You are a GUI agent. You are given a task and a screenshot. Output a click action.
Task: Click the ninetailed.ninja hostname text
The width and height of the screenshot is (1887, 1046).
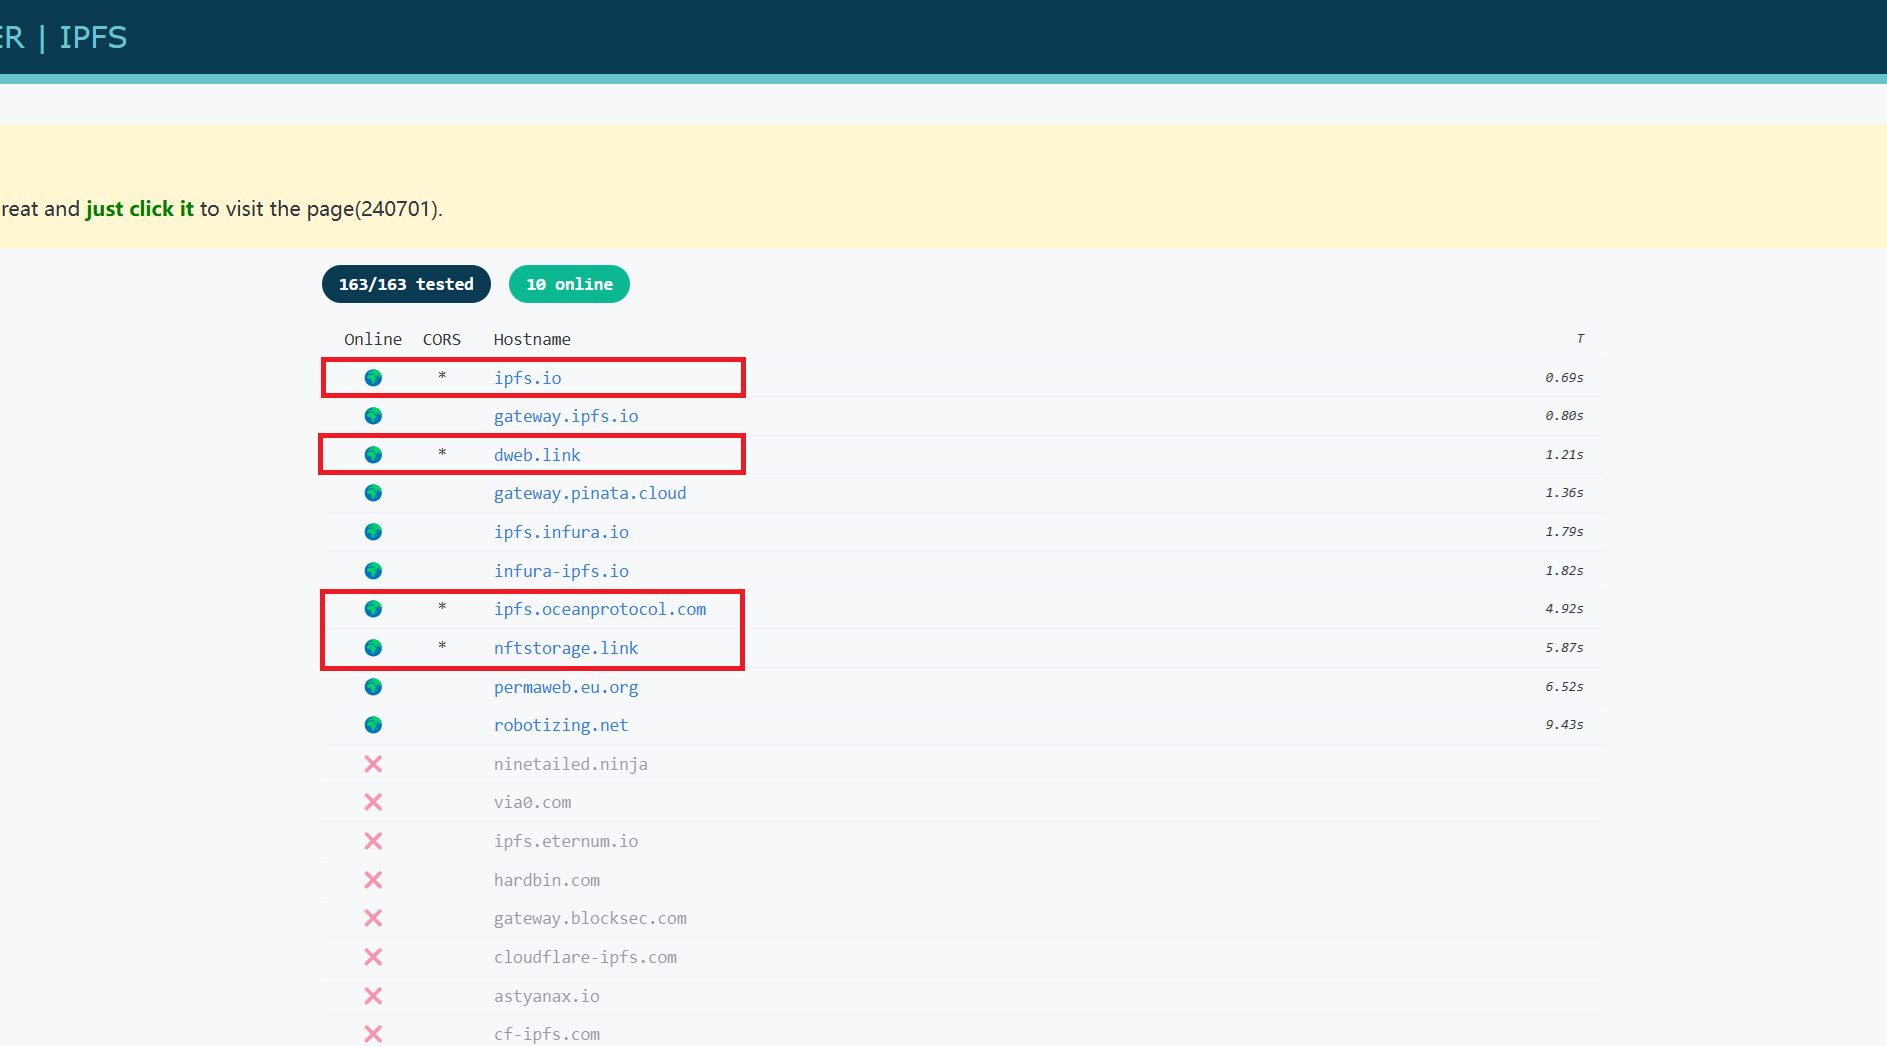(x=571, y=764)
